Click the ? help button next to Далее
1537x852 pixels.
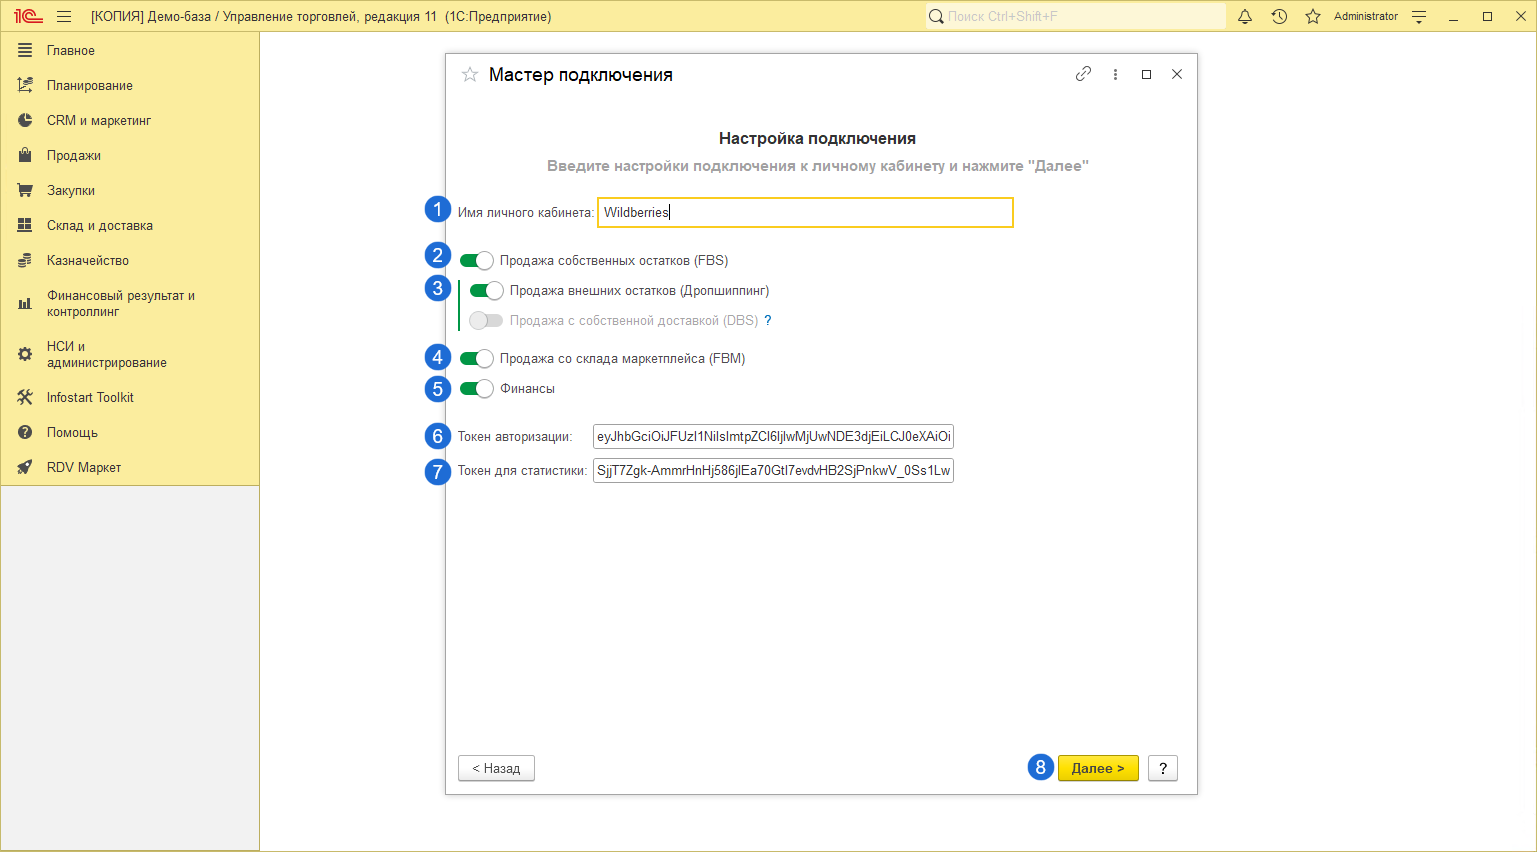[x=1163, y=768]
